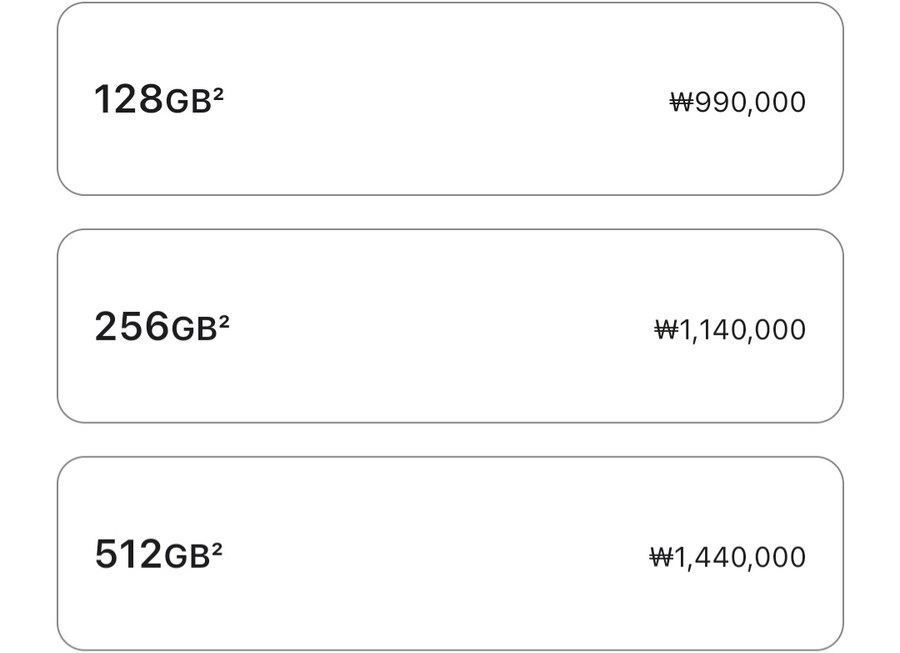Screen dimensions: 900x653
Task: Click the won symbol before 1,140,000
Action: pyautogui.click(x=666, y=330)
